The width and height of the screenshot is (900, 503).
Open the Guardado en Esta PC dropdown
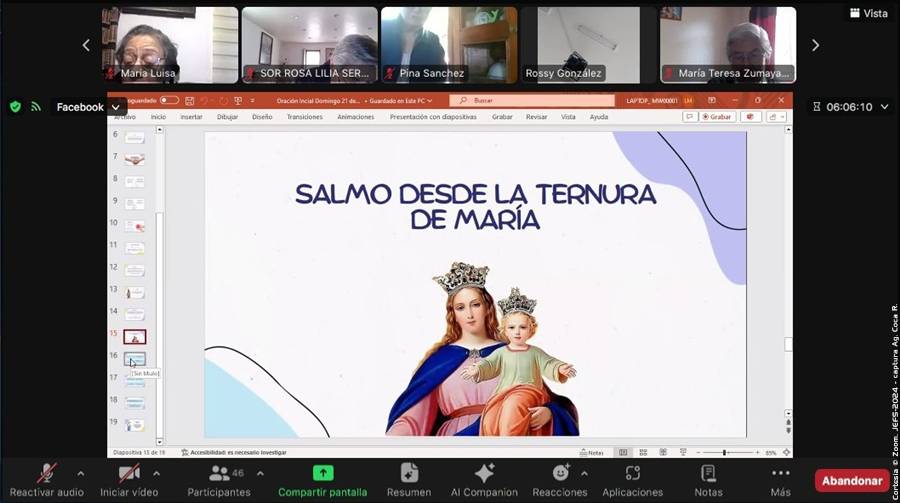point(401,100)
